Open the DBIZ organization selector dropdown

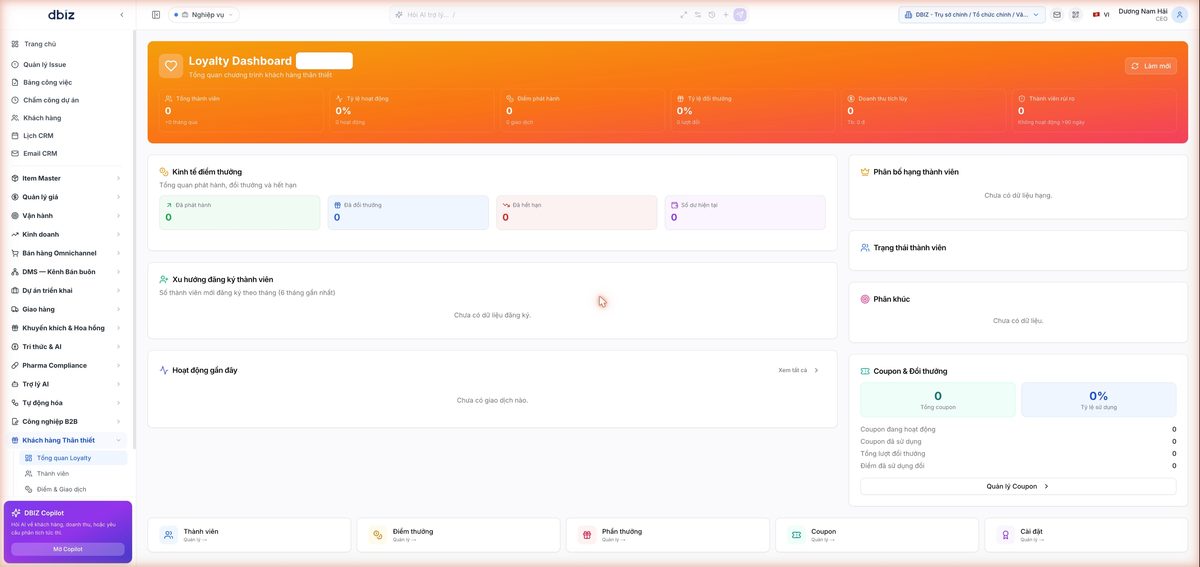(971, 15)
